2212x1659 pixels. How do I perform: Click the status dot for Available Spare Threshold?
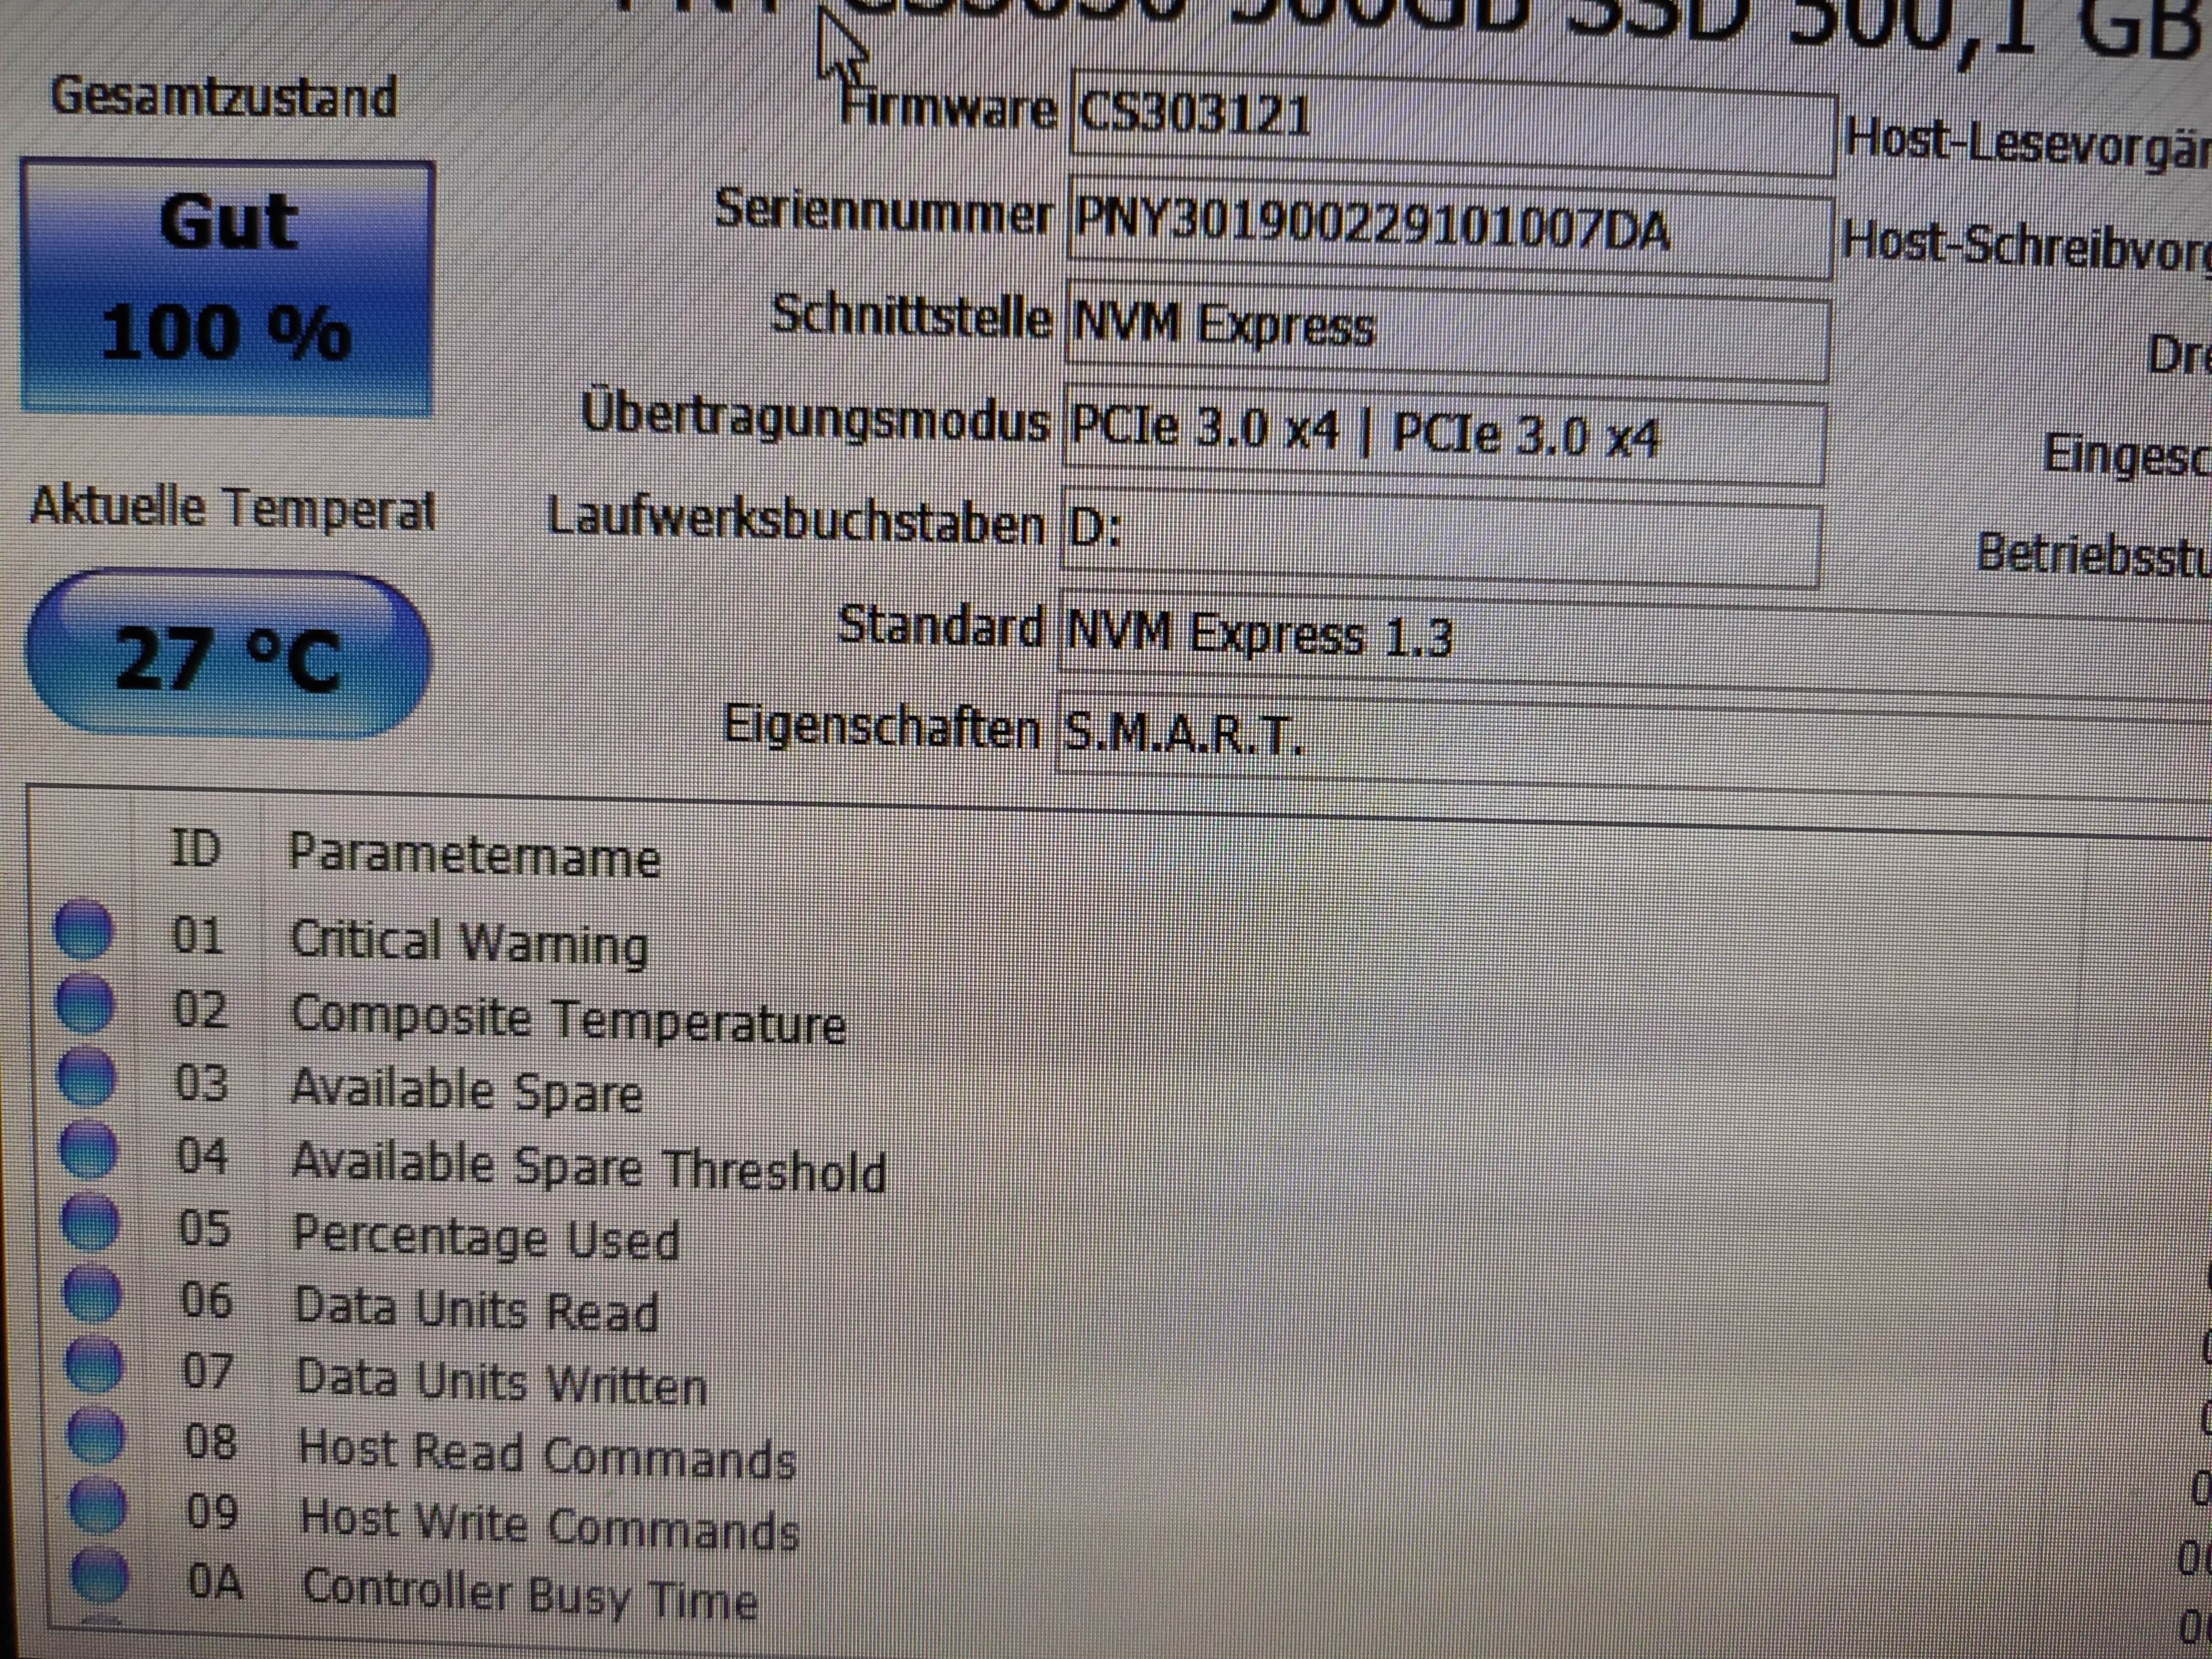point(89,1149)
